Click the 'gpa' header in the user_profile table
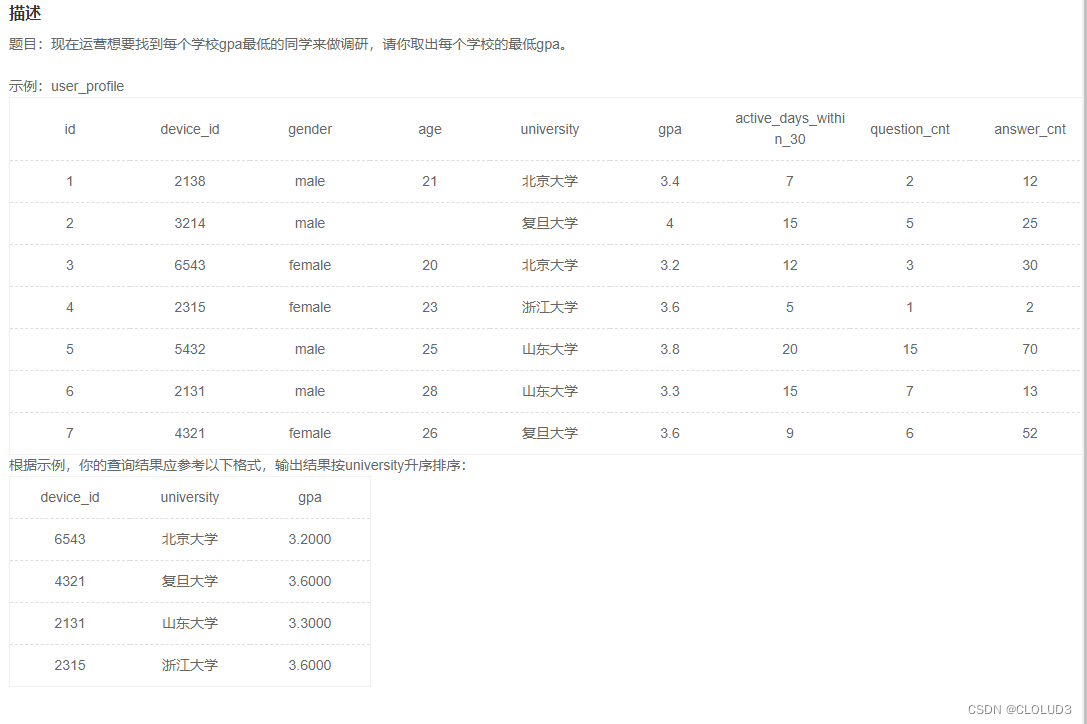 (x=670, y=130)
